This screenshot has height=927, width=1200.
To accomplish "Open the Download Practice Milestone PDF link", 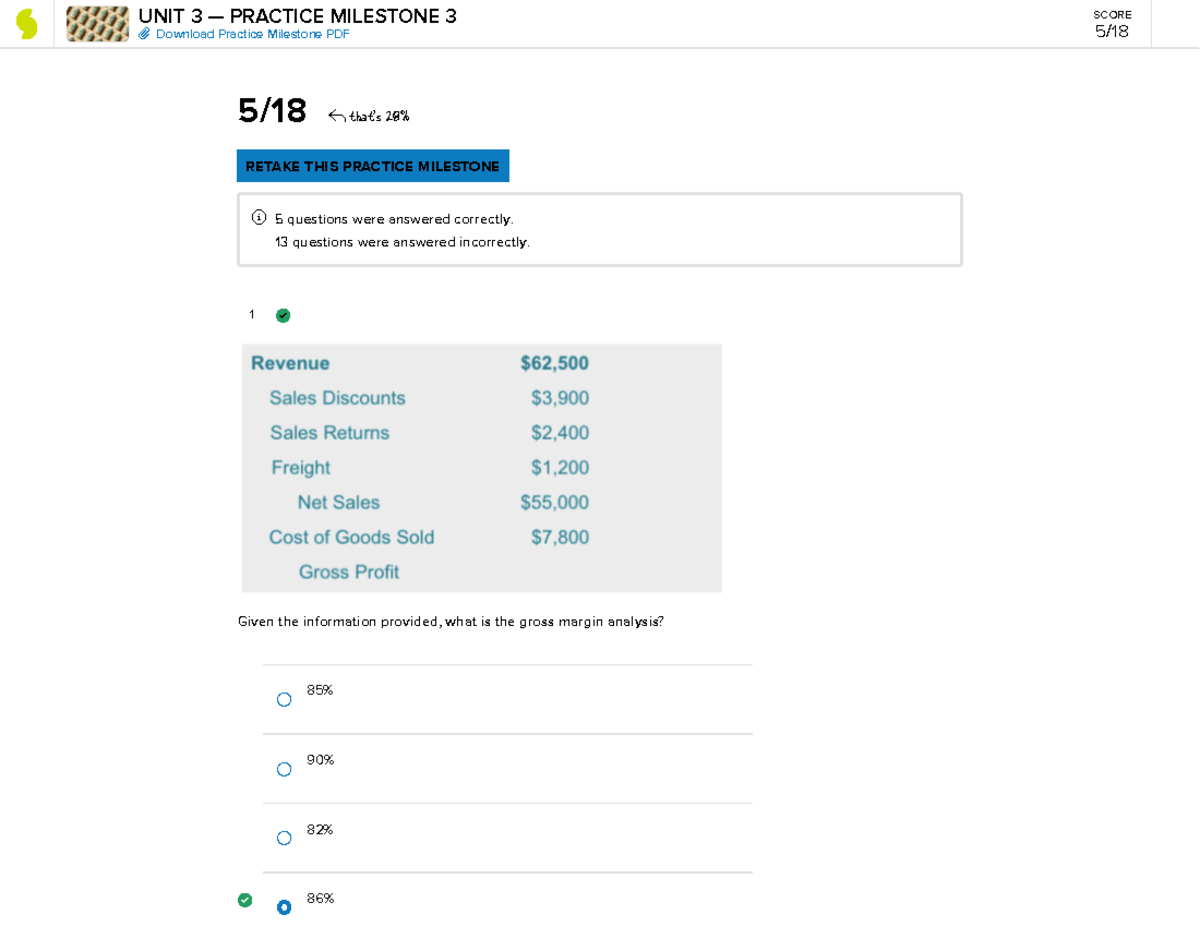I will click(255, 33).
